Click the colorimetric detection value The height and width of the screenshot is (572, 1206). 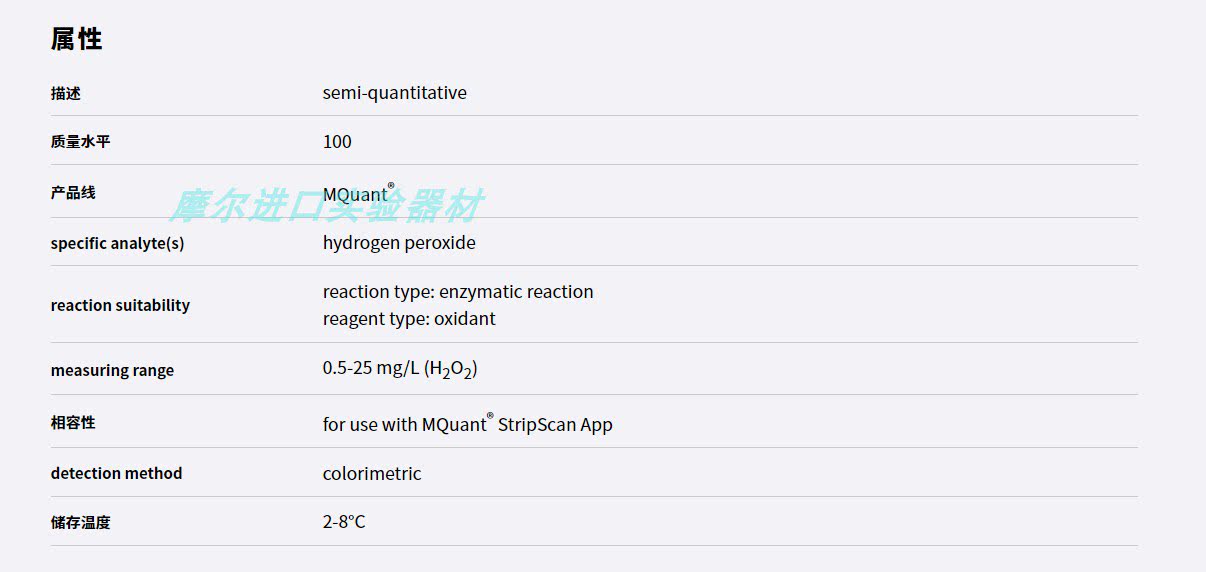(x=372, y=473)
